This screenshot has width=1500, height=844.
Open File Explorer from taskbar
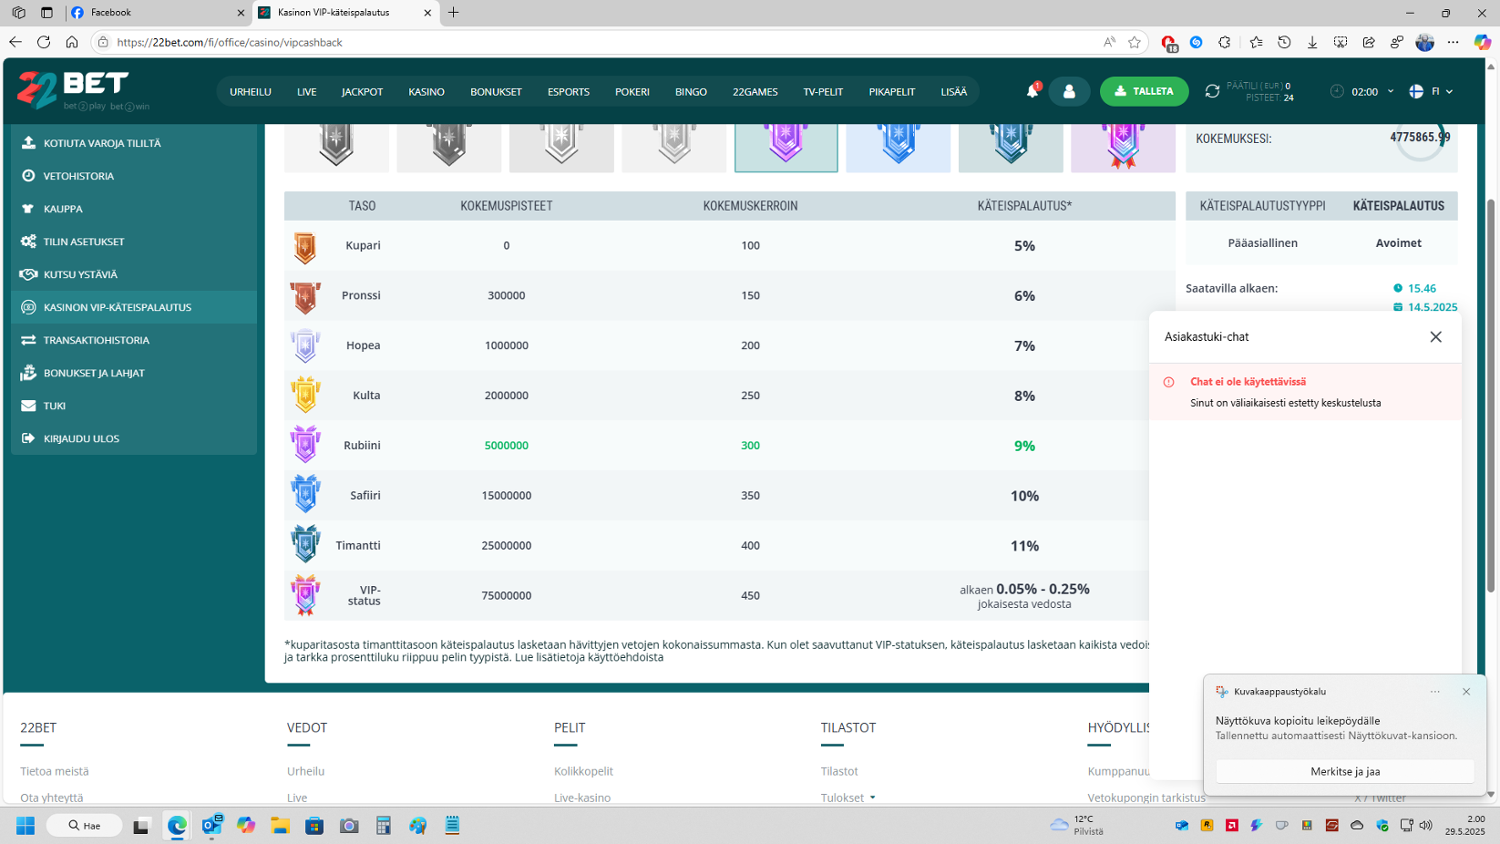pyautogui.click(x=280, y=826)
